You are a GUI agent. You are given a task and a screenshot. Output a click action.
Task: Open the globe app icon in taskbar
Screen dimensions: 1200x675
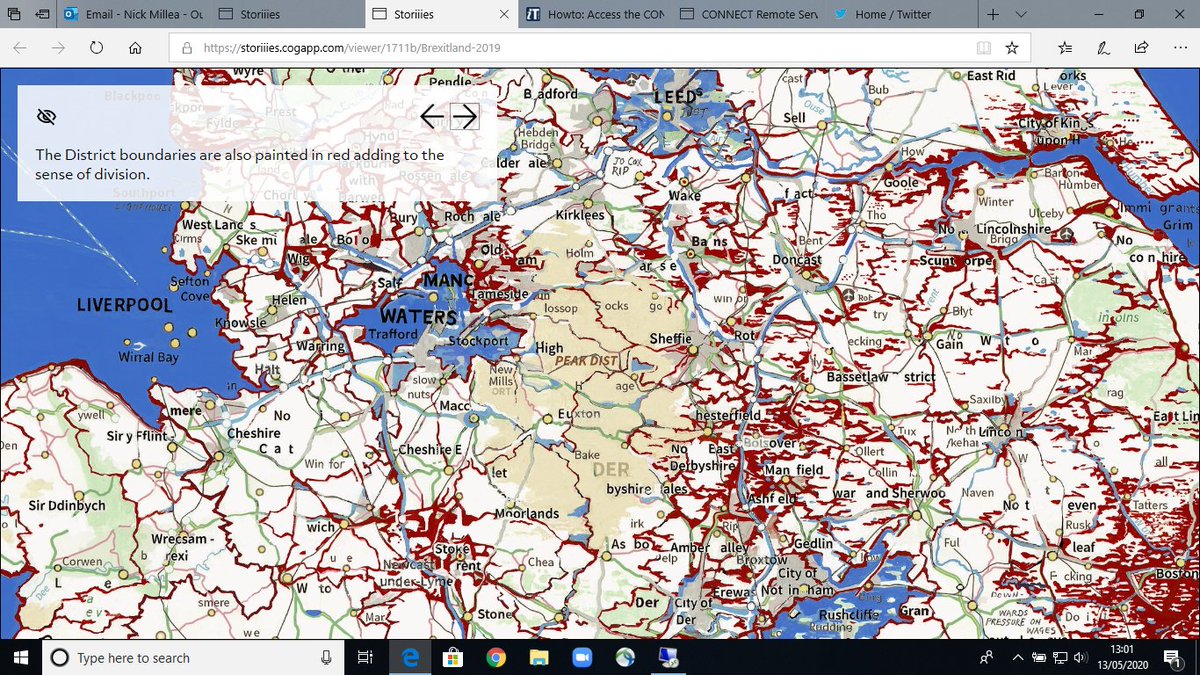coord(625,657)
